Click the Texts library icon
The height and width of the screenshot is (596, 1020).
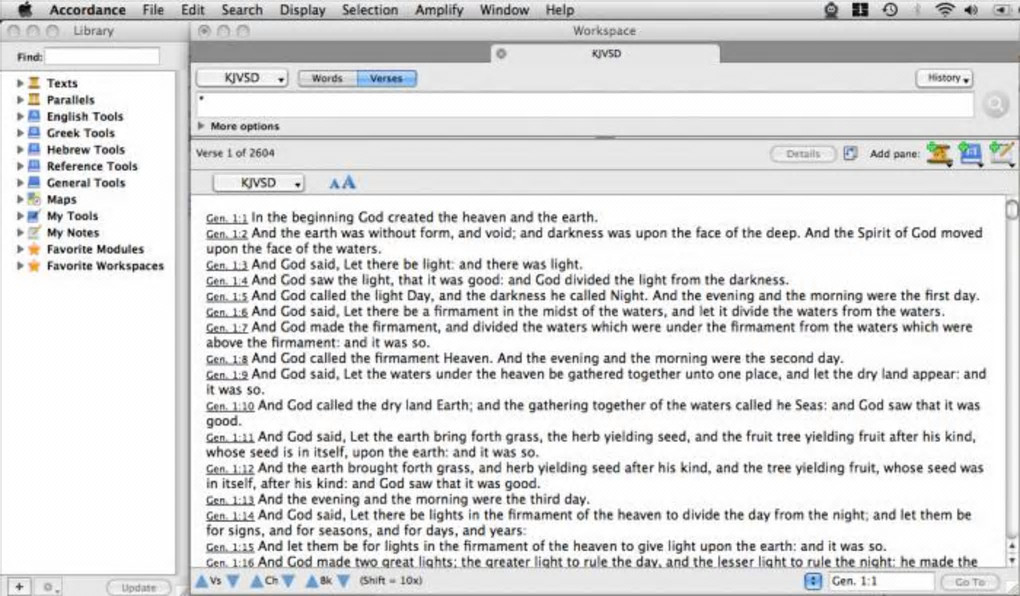(x=34, y=83)
